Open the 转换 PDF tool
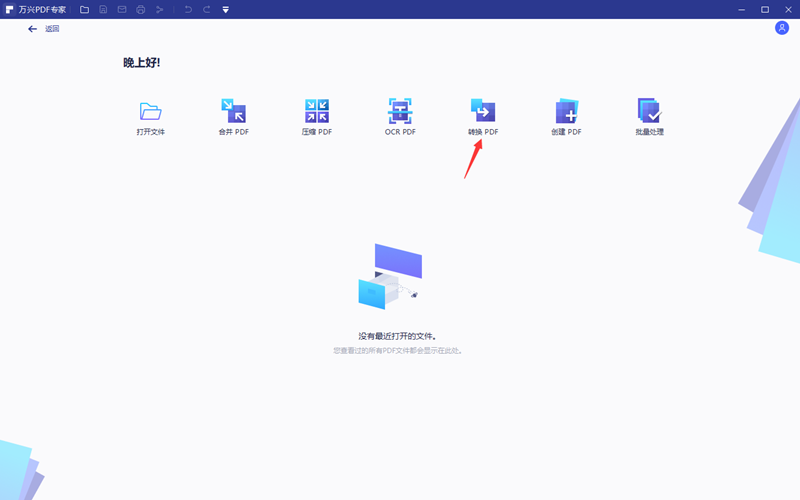The image size is (800, 500). click(x=483, y=115)
